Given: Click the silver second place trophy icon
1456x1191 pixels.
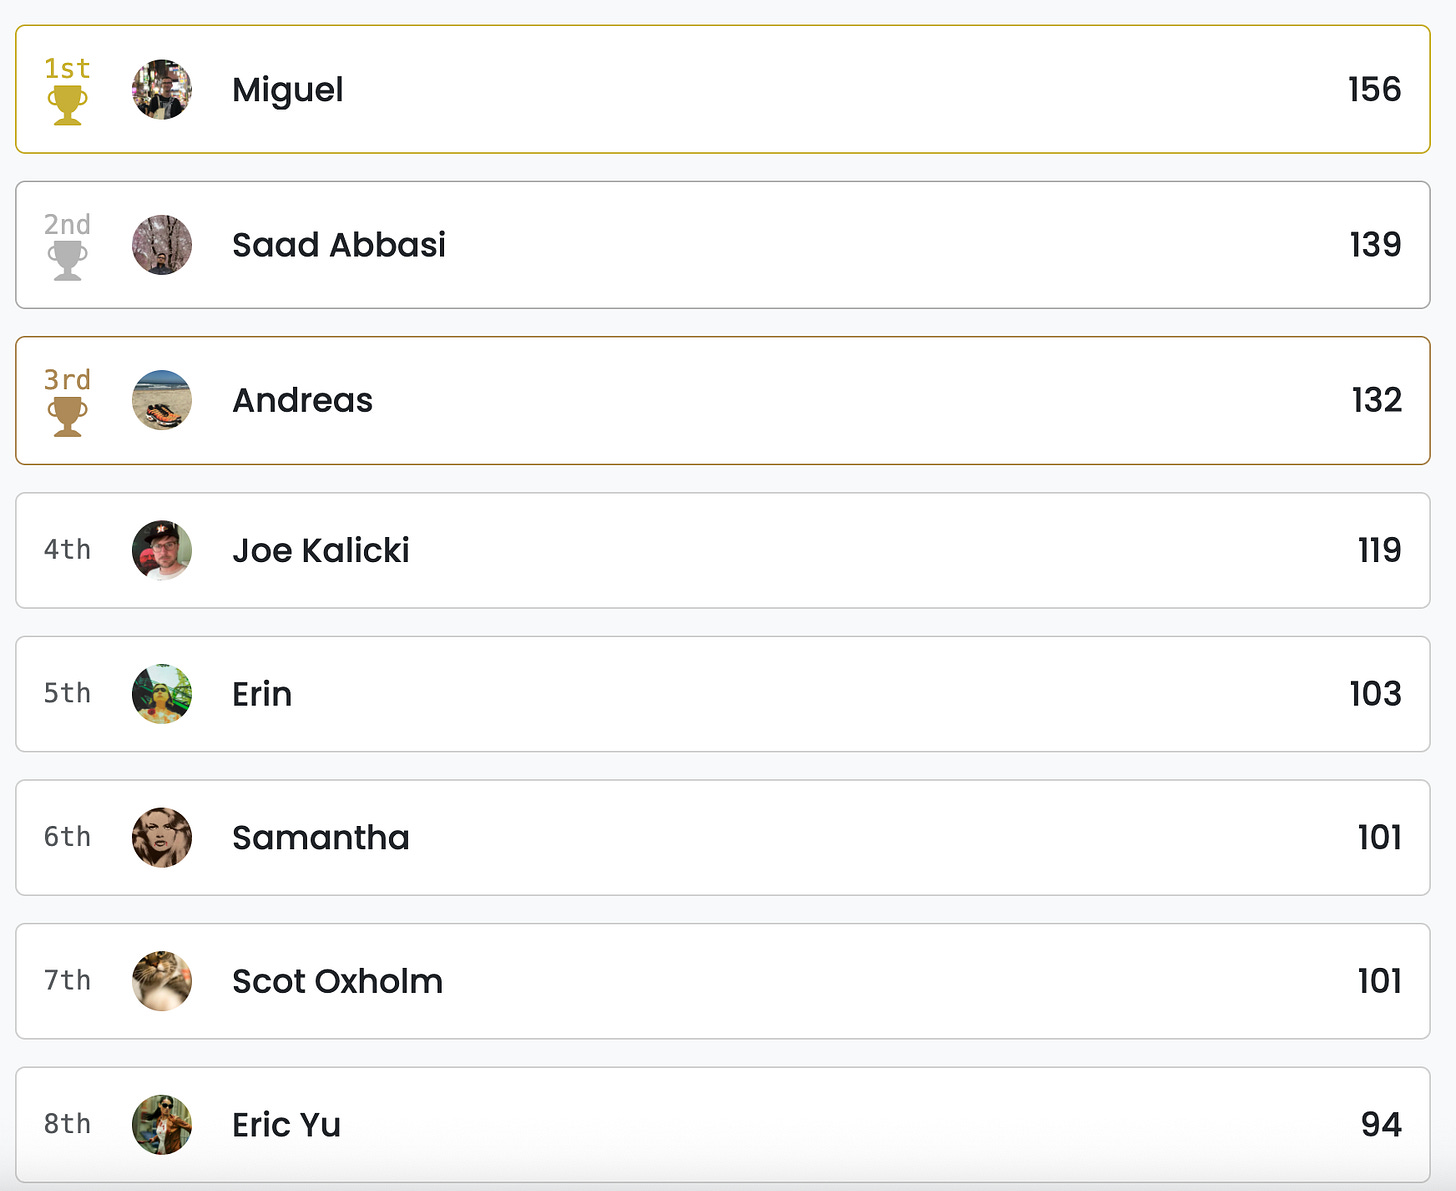Looking at the screenshot, I should (x=67, y=260).
